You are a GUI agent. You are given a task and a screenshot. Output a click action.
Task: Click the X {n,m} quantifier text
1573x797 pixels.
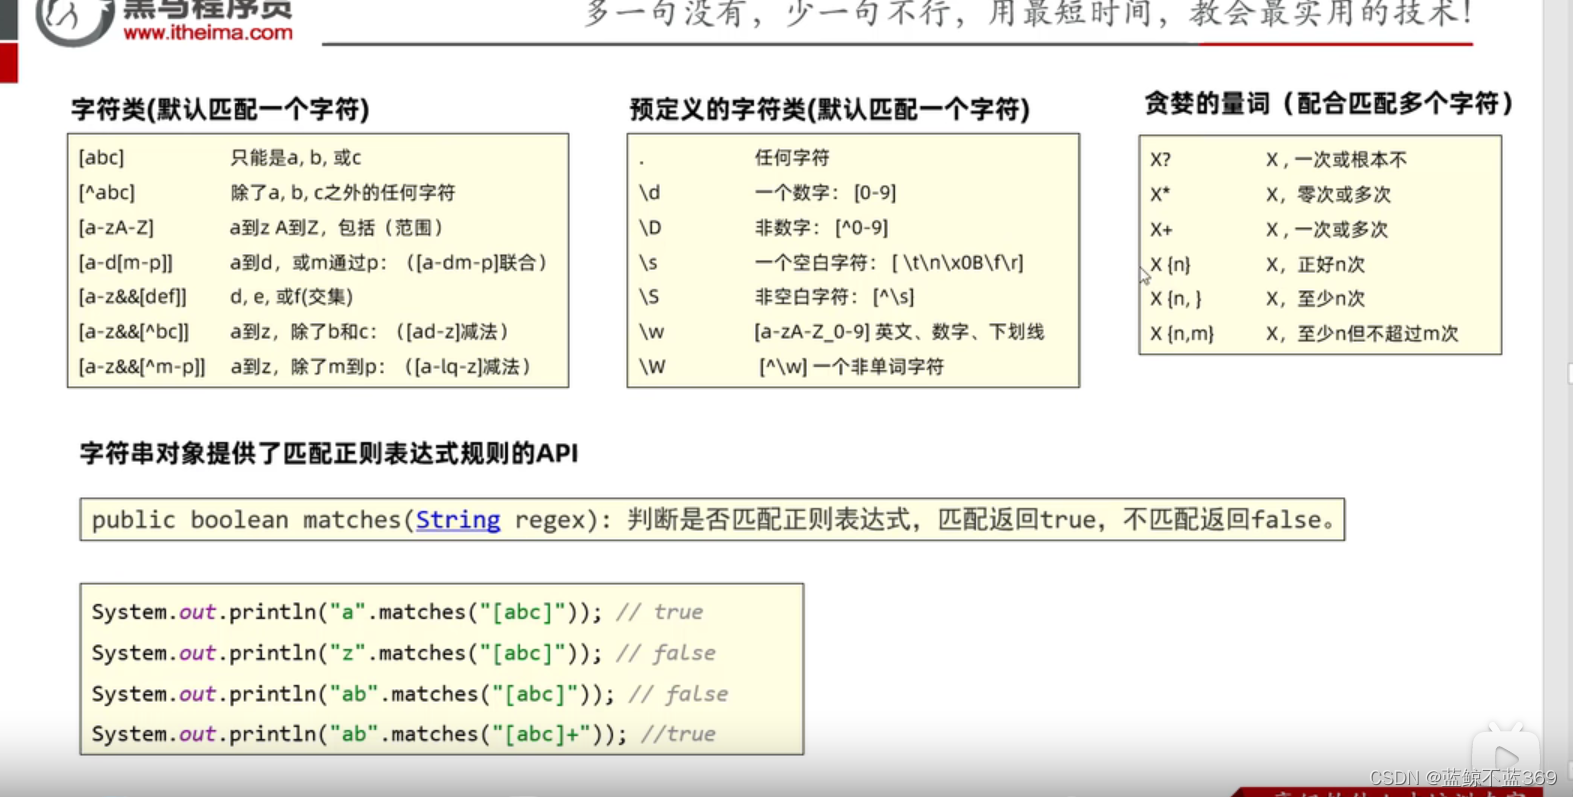[x=1182, y=334]
